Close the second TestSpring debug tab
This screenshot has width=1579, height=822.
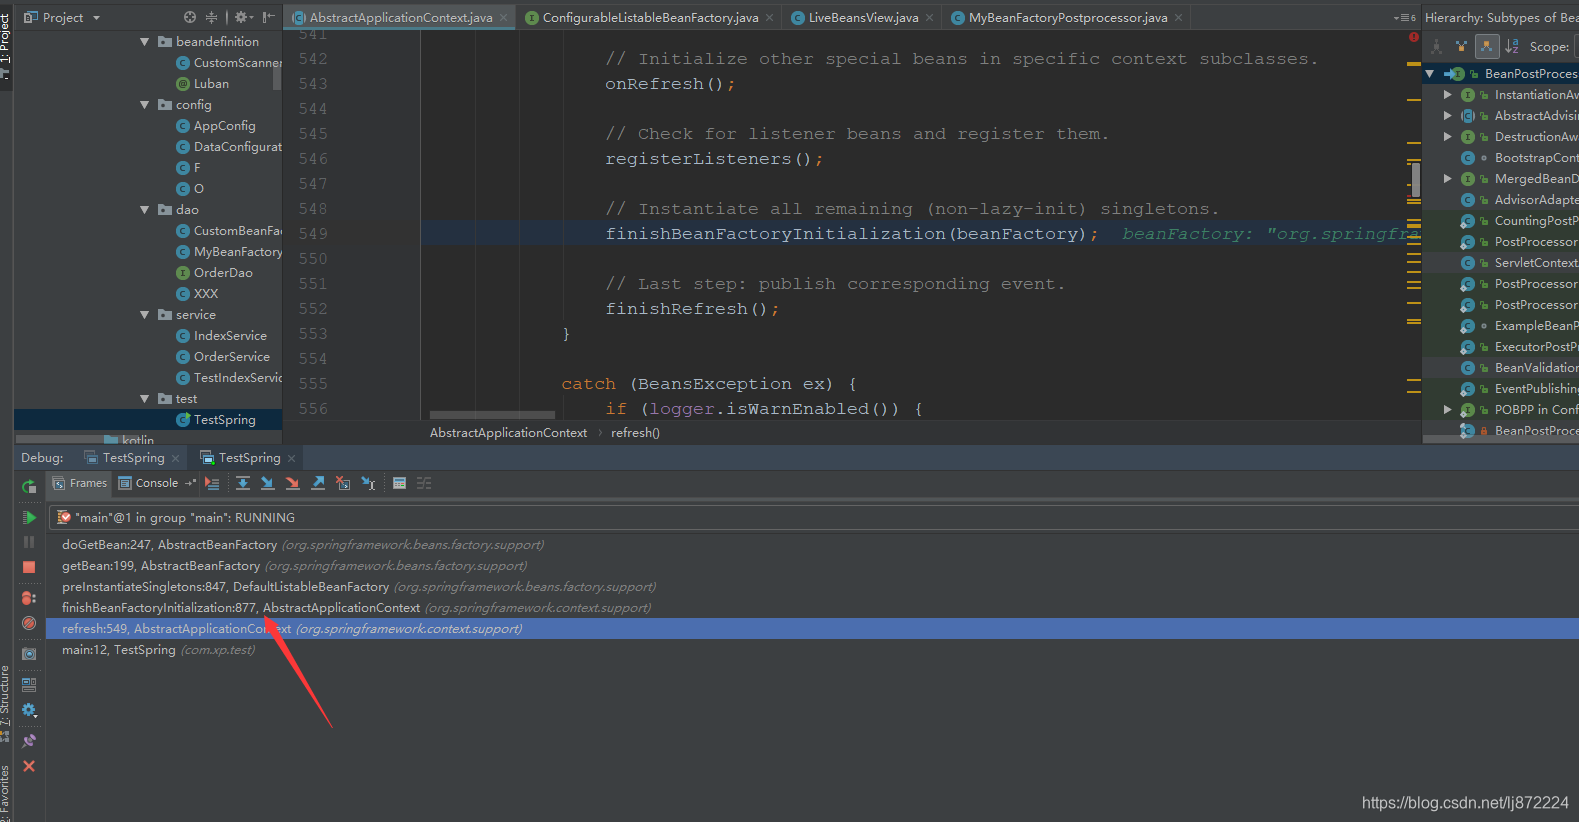[292, 458]
